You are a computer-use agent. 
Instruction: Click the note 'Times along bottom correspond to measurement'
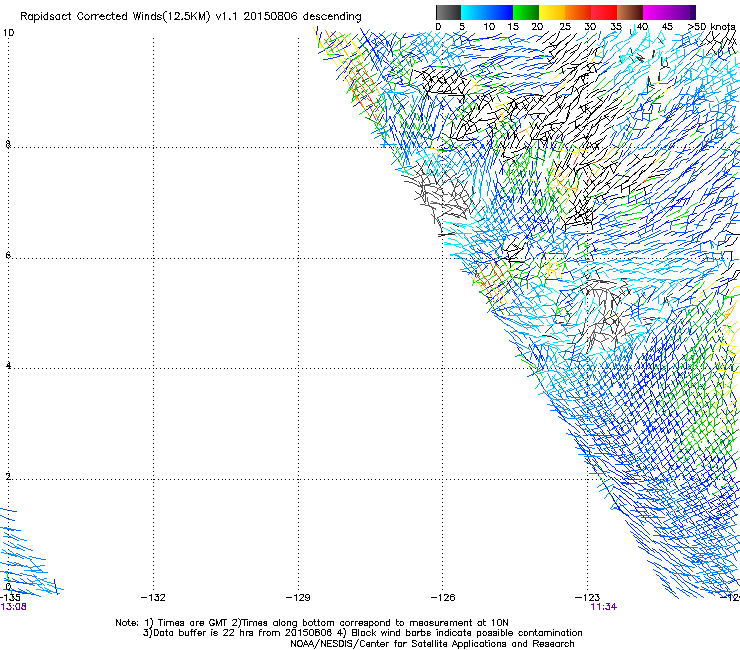pyautogui.click(x=357, y=623)
